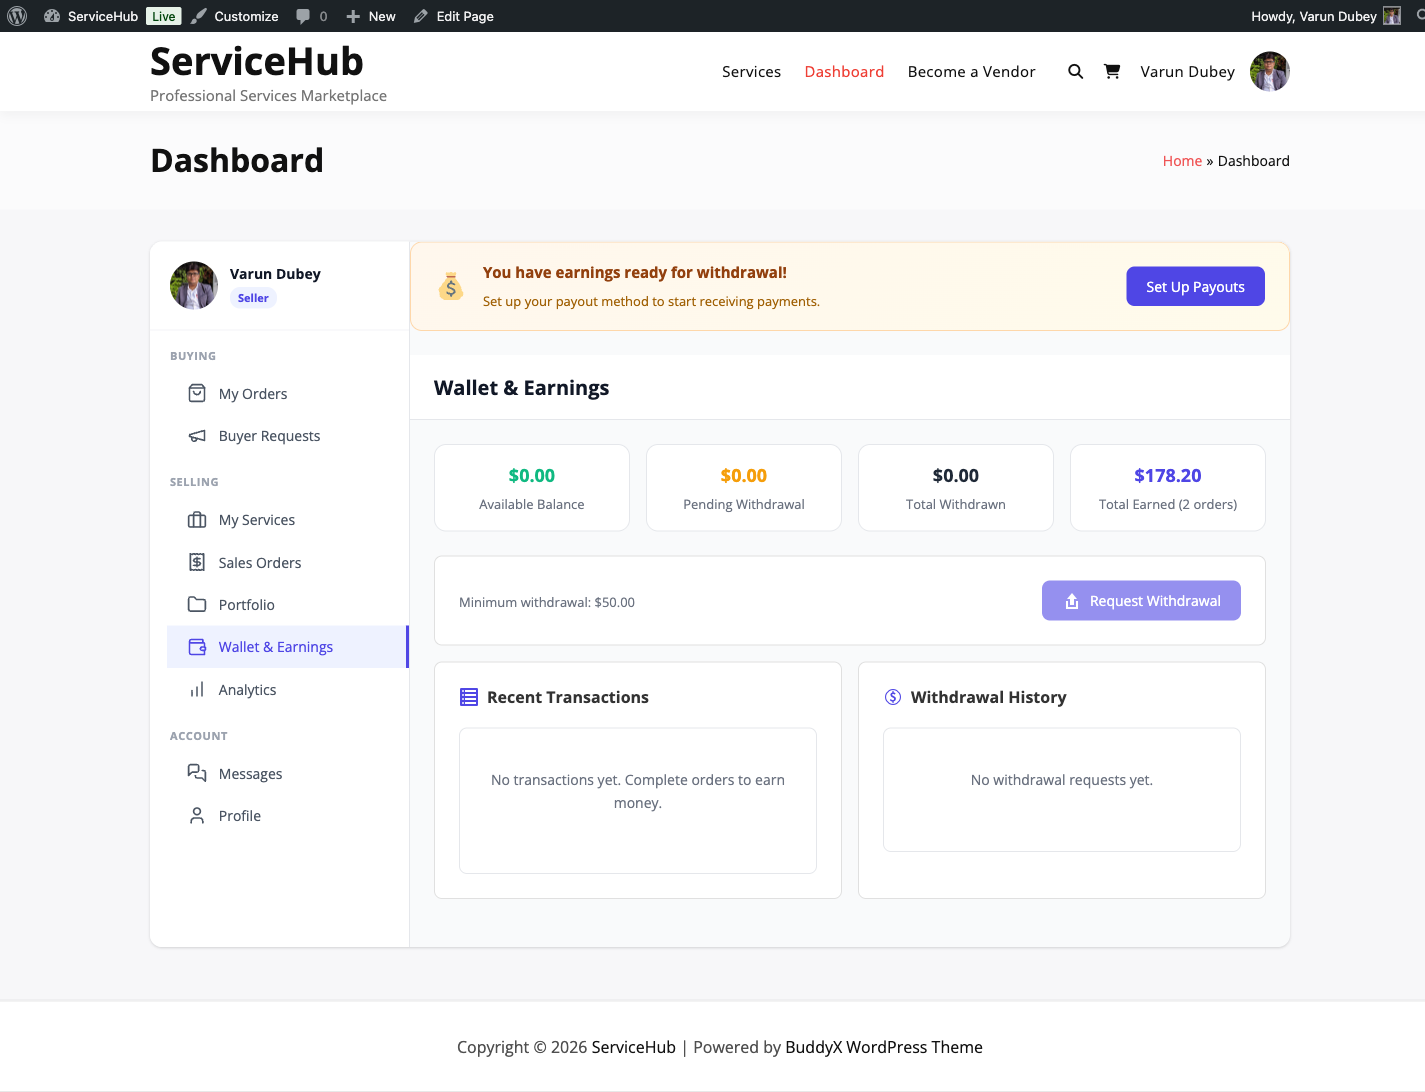Click the Request Withdrawal button
The image size is (1425, 1092).
pos(1141,600)
